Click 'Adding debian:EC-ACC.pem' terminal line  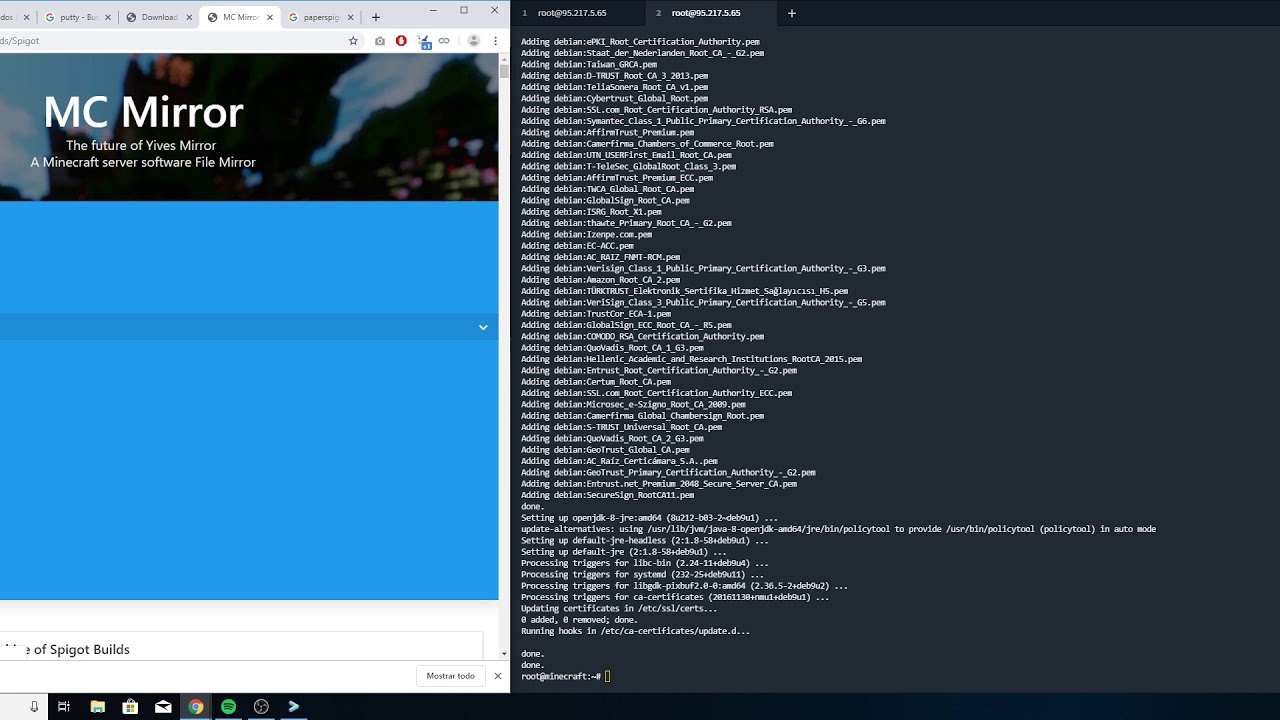pyautogui.click(x=577, y=246)
